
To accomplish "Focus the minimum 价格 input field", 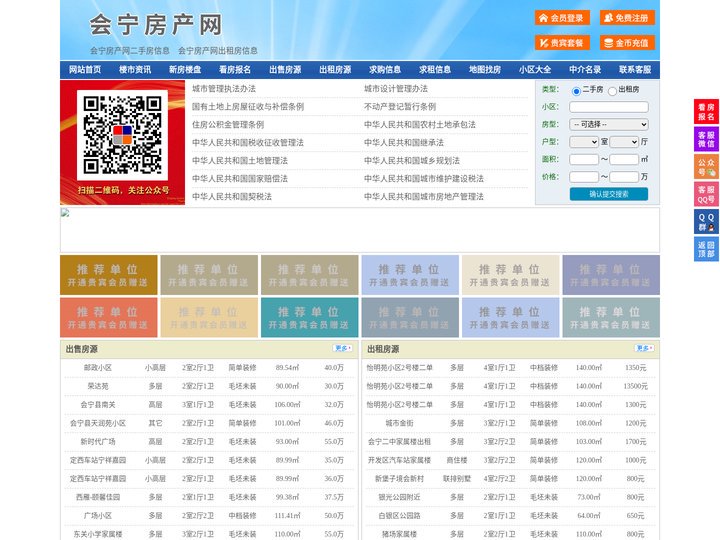I will [584, 177].
